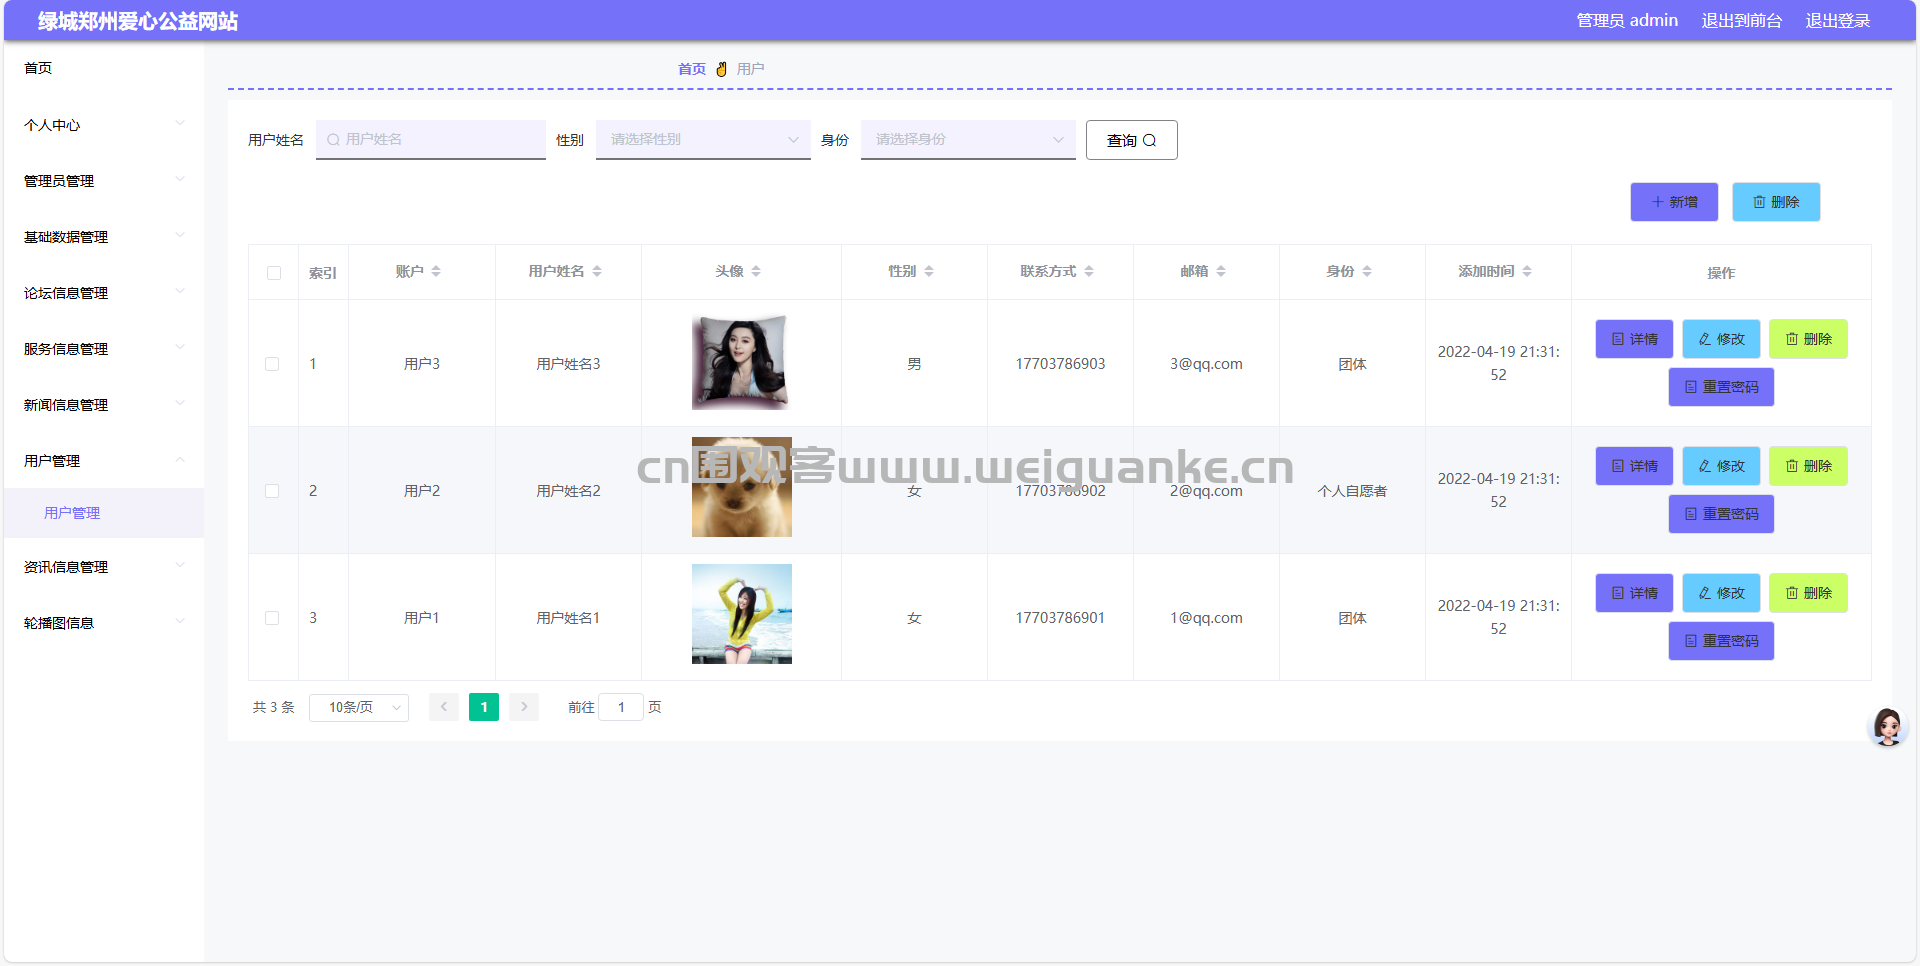Image resolution: width=1920 pixels, height=966 pixels.
Task: Expand the 新闻信息管理 sidebar menu
Action: point(104,405)
